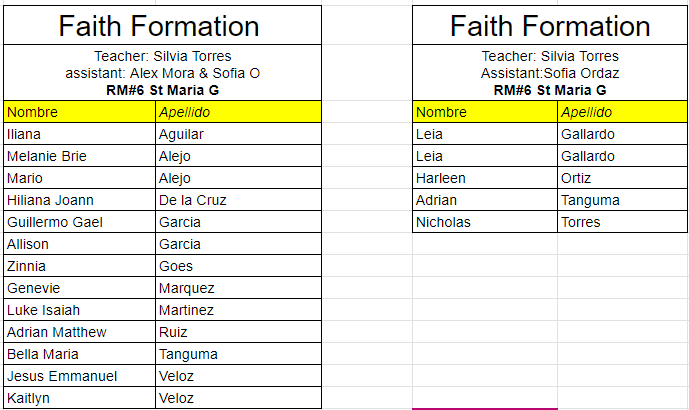The width and height of the screenshot is (689, 410).
Task: Click the Harleen name cell
Action: coord(485,178)
